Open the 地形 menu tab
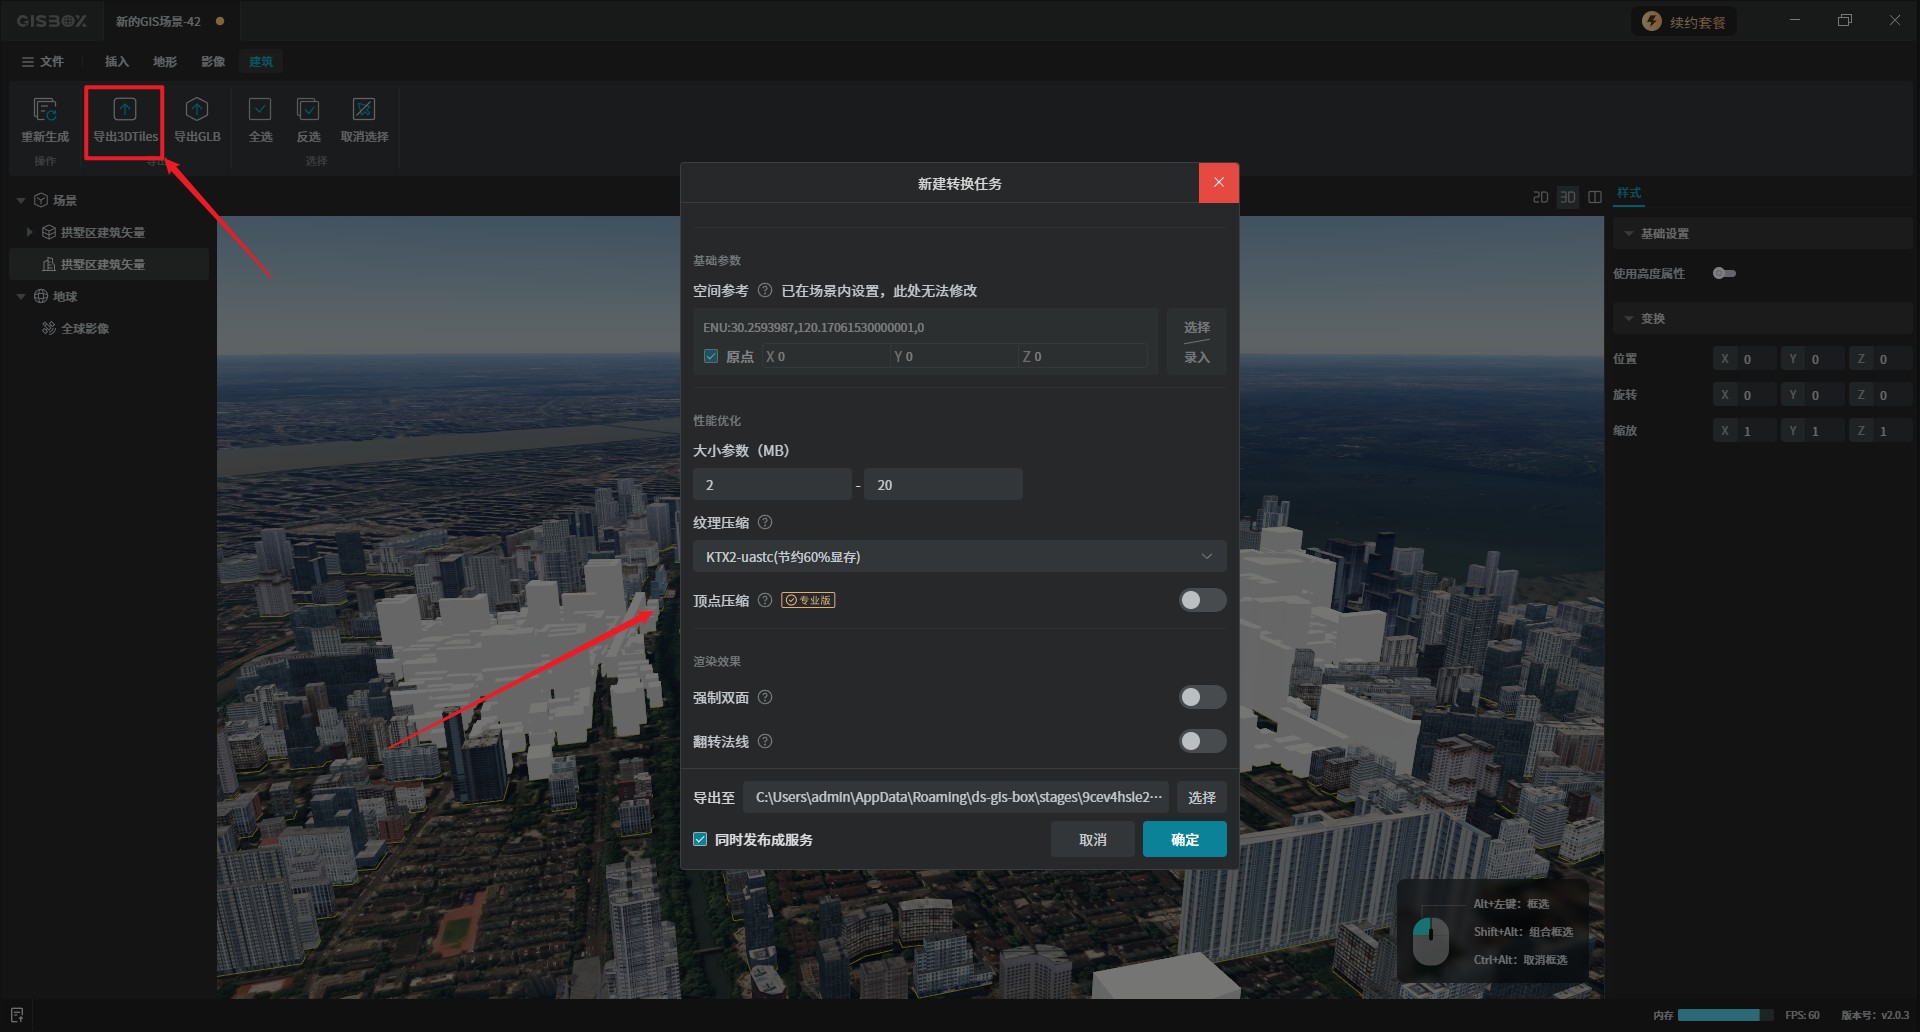Image resolution: width=1920 pixels, height=1032 pixels. tap(165, 62)
